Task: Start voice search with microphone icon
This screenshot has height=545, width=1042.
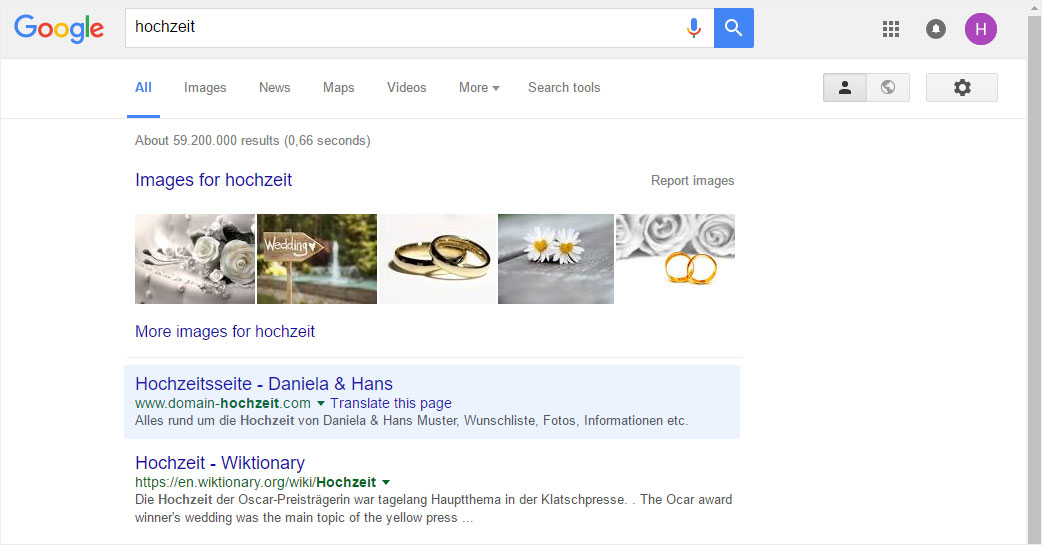Action: pyautogui.click(x=694, y=28)
